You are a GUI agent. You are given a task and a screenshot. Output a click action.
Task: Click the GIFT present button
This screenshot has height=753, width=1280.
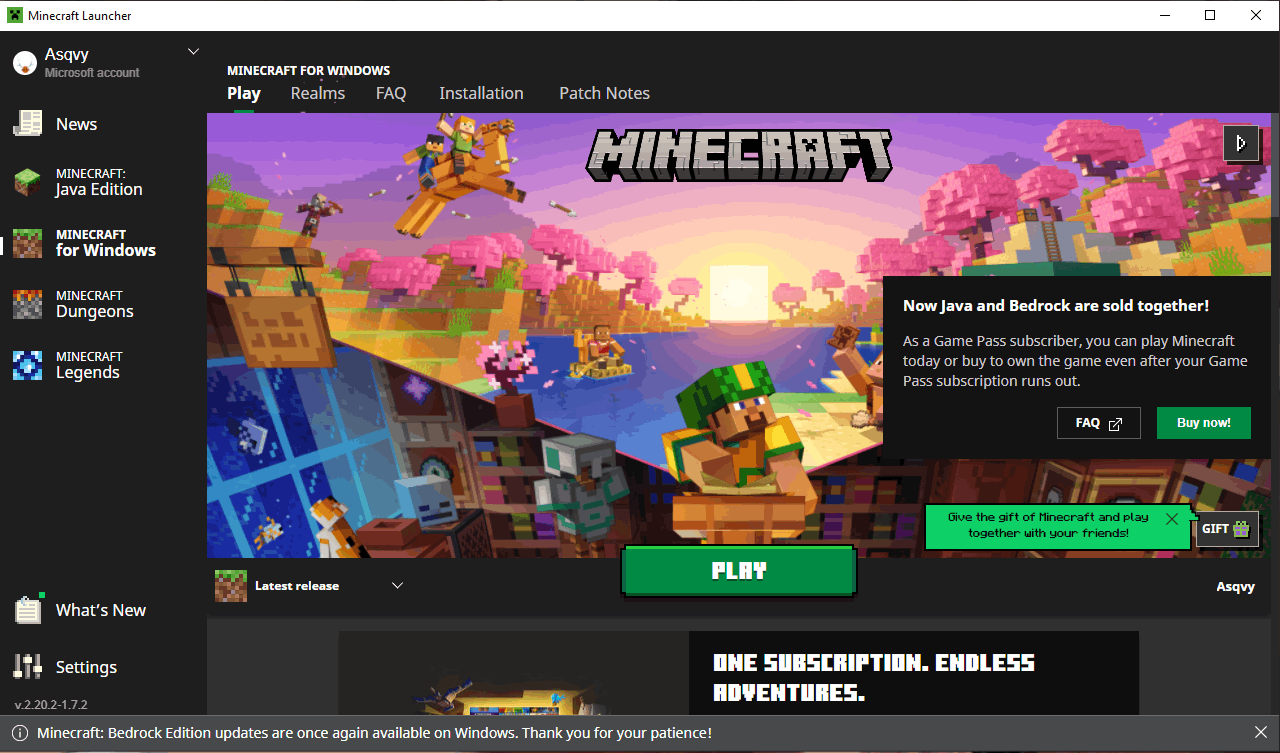pos(1227,529)
